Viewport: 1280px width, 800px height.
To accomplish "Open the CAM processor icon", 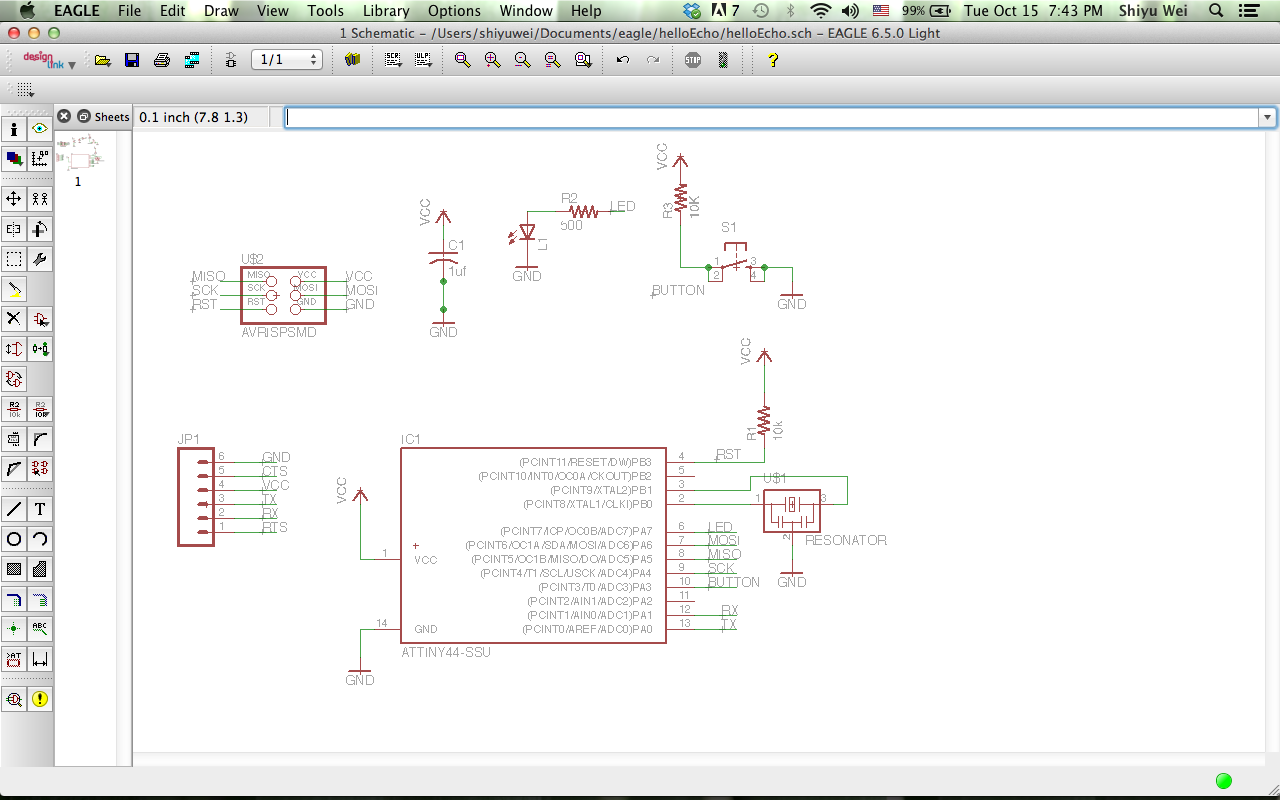I will pyautogui.click(x=192, y=60).
